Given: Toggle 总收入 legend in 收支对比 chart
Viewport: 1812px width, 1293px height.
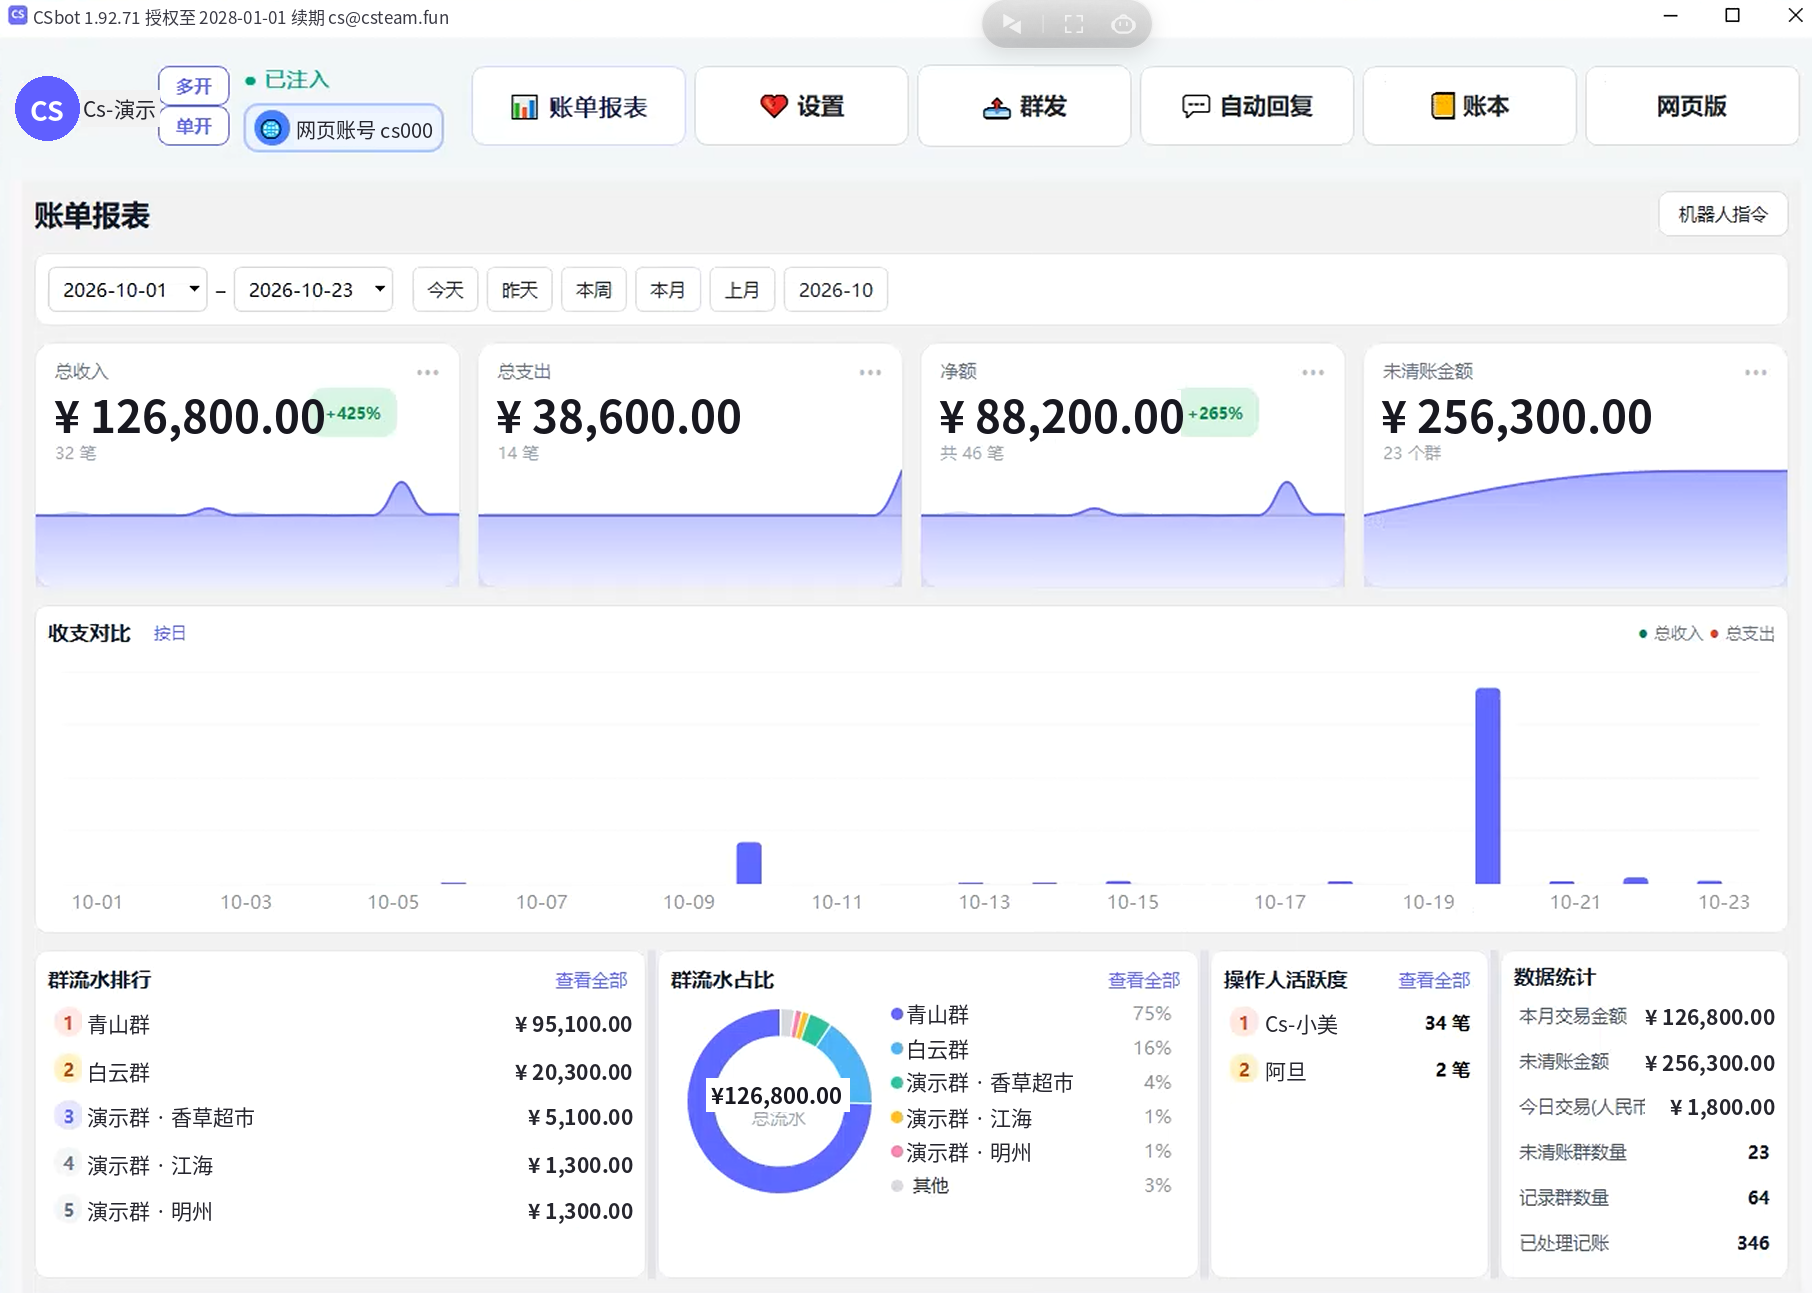Looking at the screenshot, I should [x=1670, y=633].
